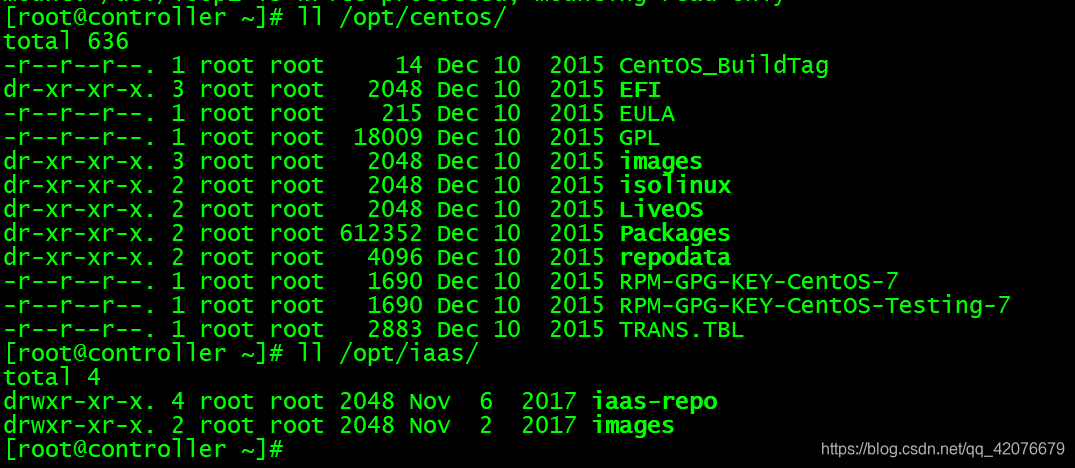The width and height of the screenshot is (1075, 468).
Task: Click the CentOS_BuildTag file name
Action: 723,66
